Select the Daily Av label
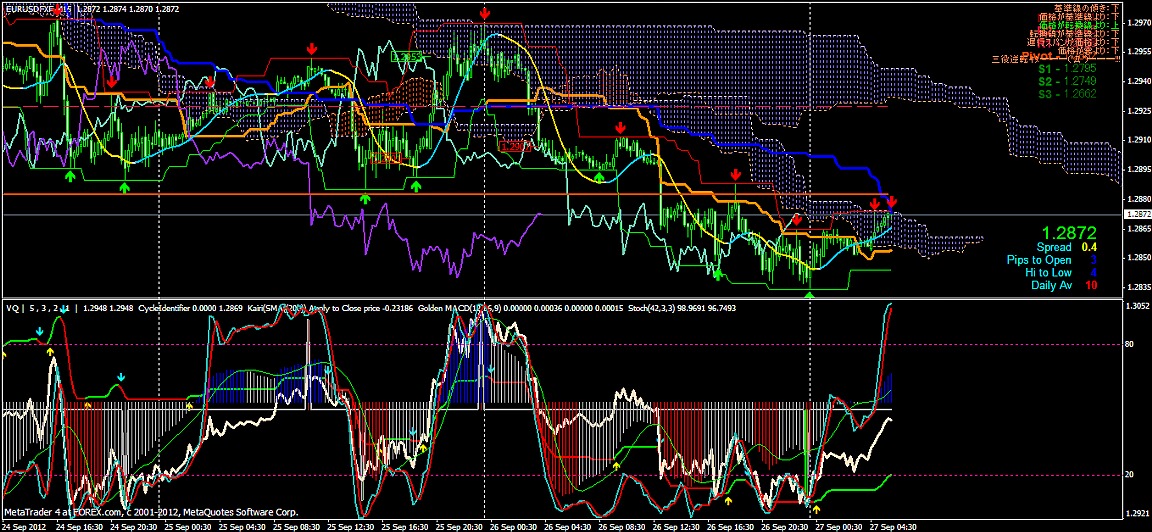1152x532 pixels. tap(1051, 285)
